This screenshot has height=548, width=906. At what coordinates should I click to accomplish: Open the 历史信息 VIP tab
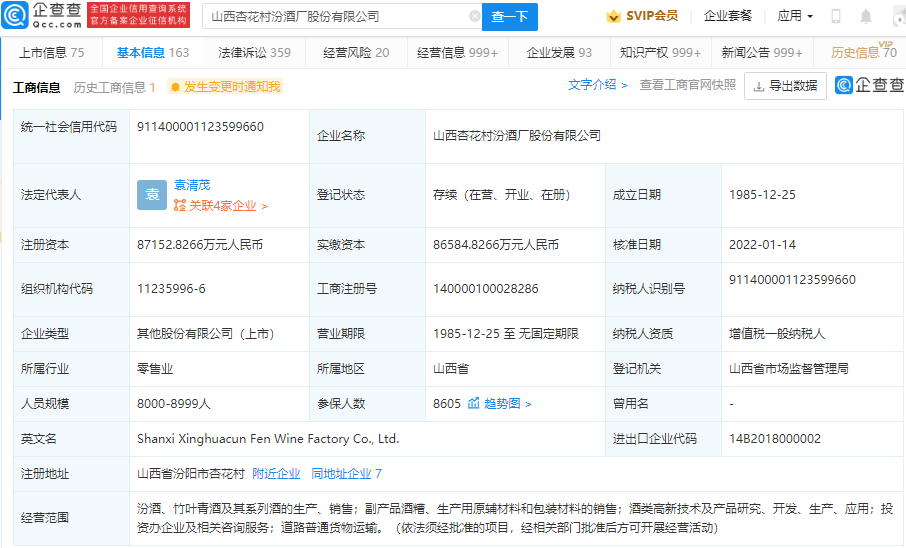864,51
